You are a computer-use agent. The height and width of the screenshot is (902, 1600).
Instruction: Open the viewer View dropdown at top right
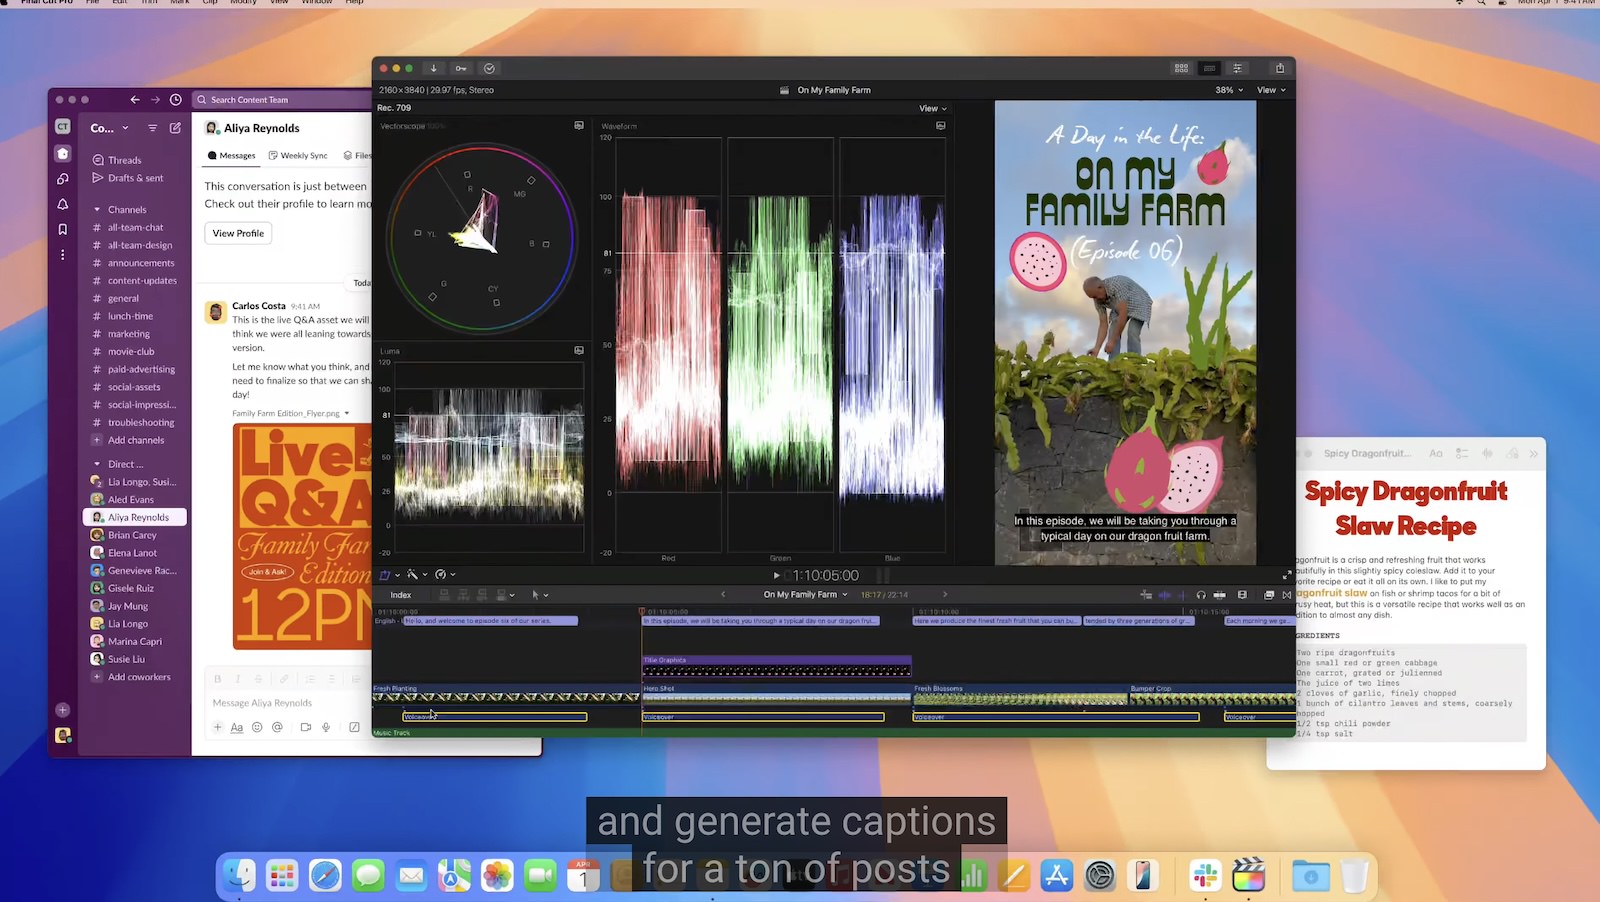pyautogui.click(x=1271, y=90)
